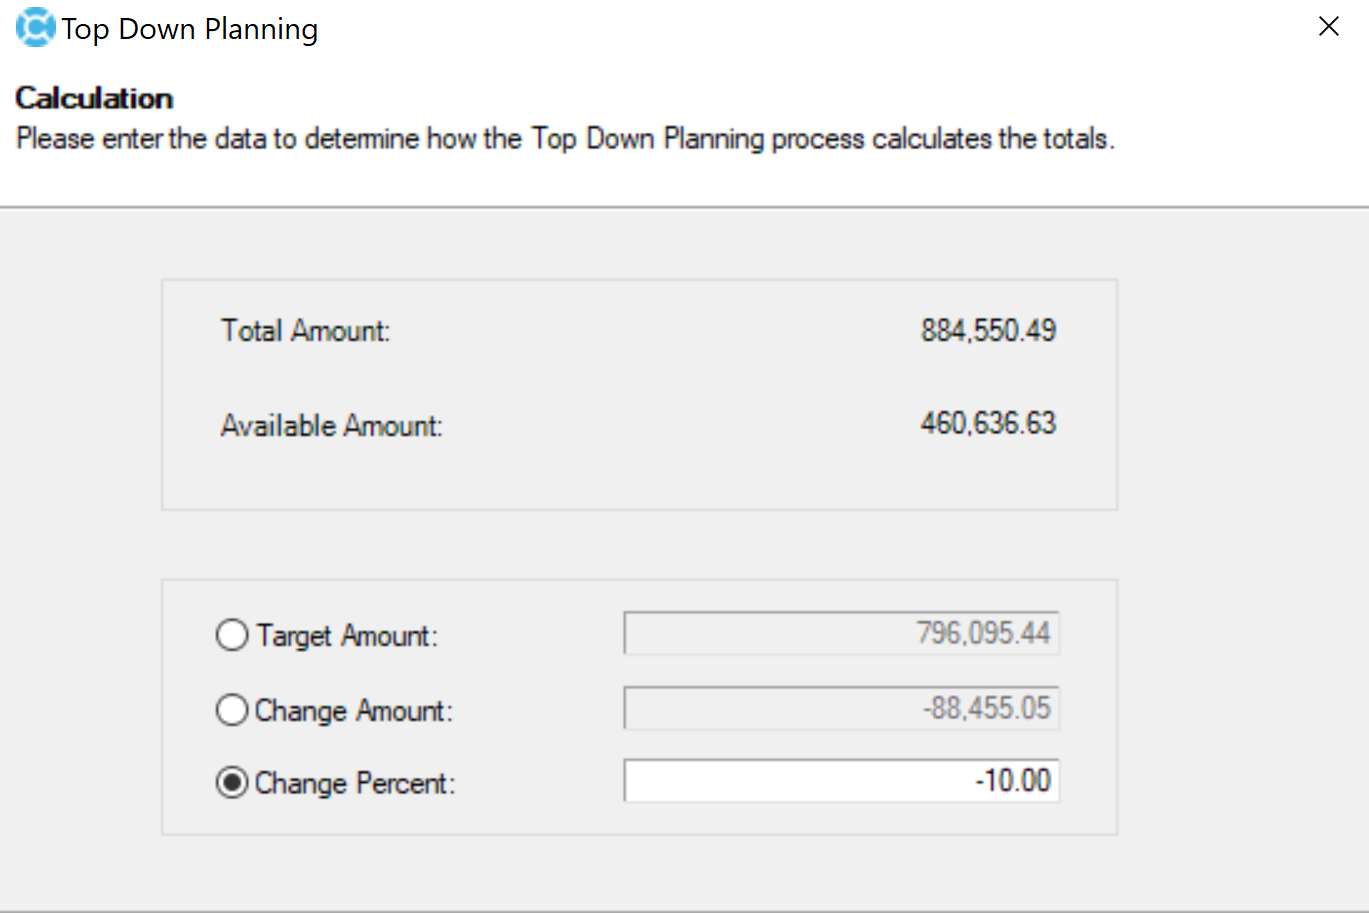Click the Available Amount value 460,636.63
Image resolution: width=1369 pixels, height=913 pixels.
click(988, 423)
